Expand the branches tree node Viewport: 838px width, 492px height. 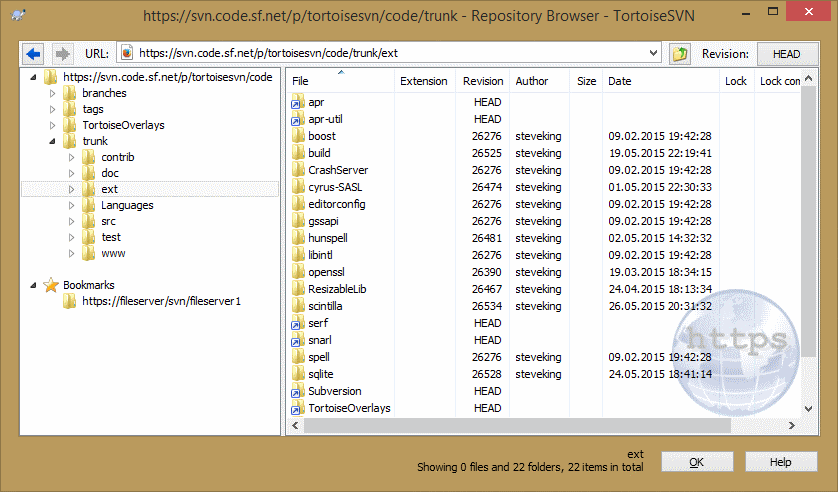[x=52, y=93]
